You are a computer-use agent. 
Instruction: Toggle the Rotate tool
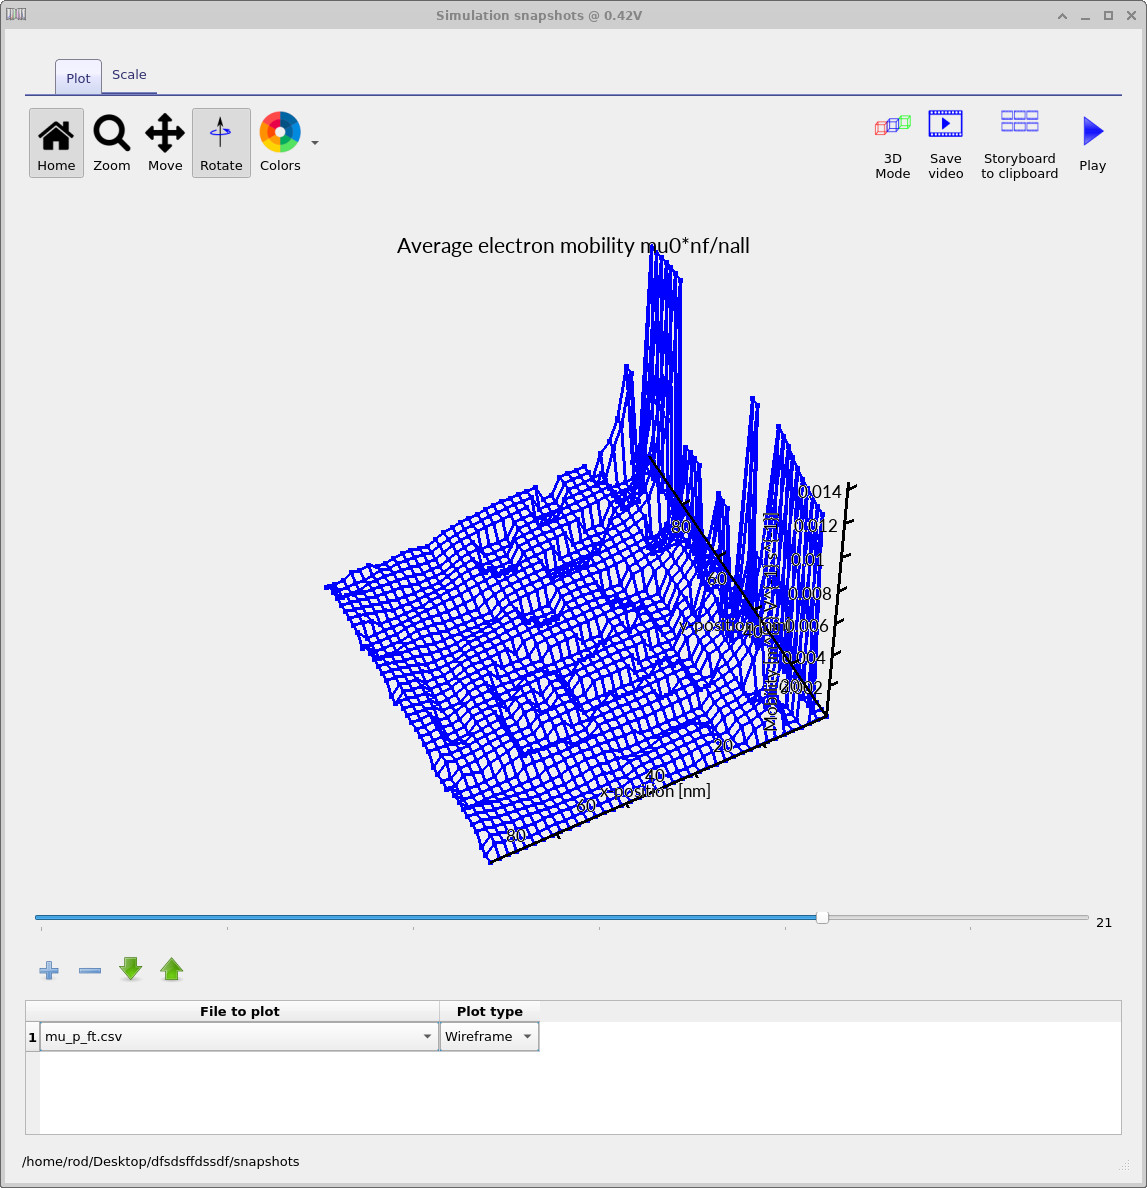[221, 142]
